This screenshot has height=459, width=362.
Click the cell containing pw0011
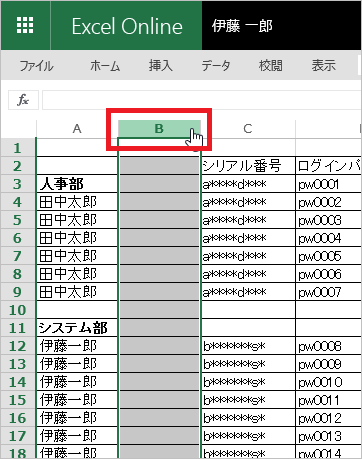click(329, 400)
